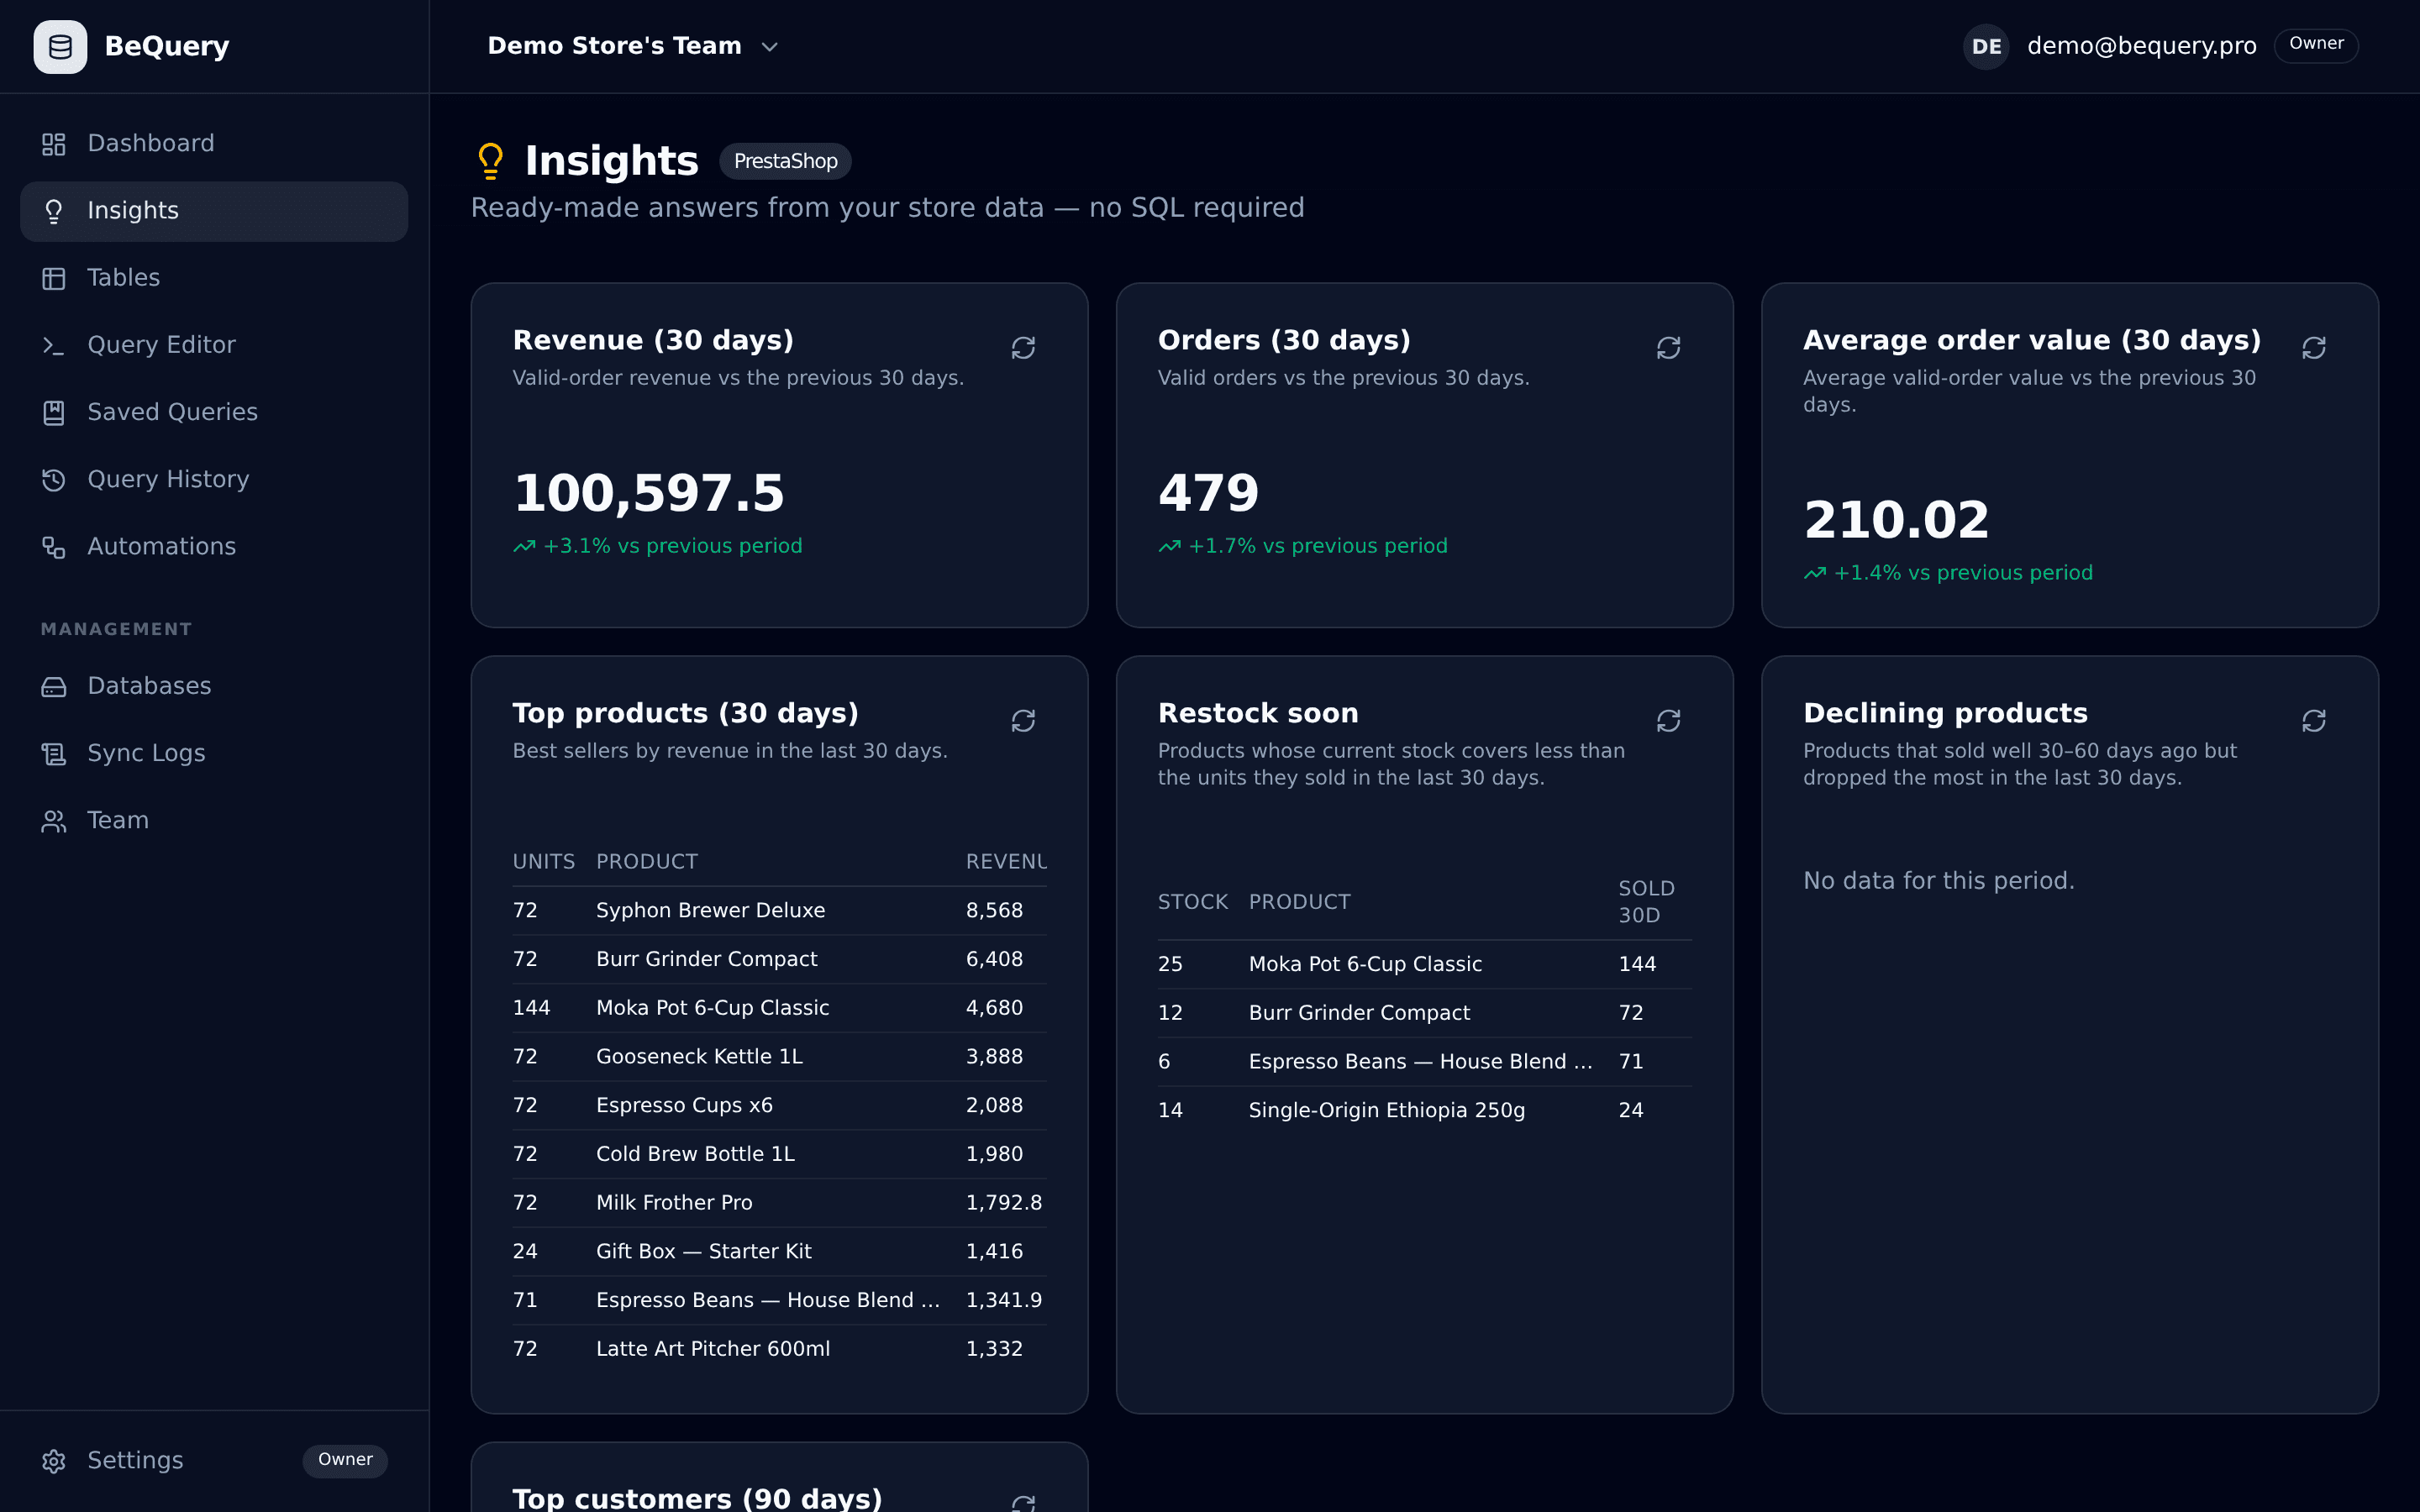2420x1512 pixels.
Task: Click the Espresso Cups x6 row
Action: [779, 1105]
